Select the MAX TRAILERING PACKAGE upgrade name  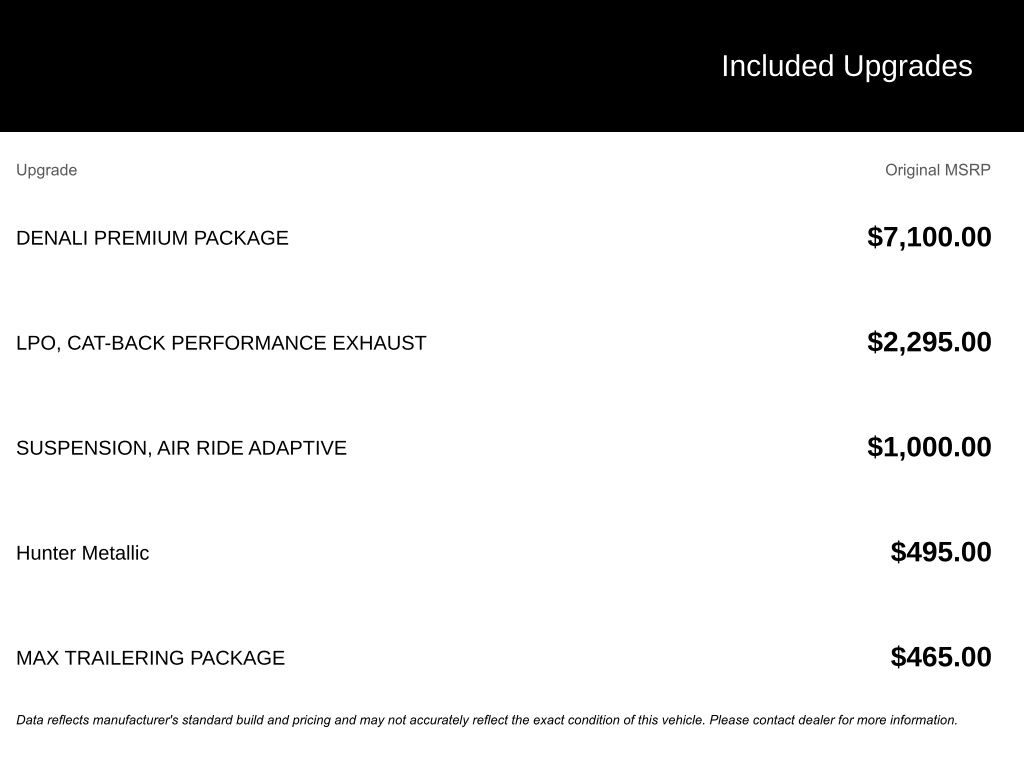[150, 658]
